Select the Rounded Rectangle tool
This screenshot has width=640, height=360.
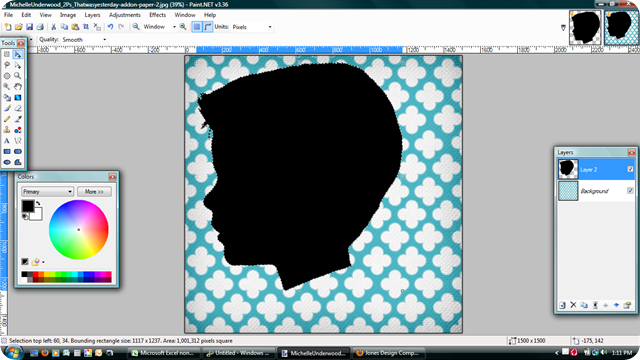pyautogui.click(x=18, y=151)
